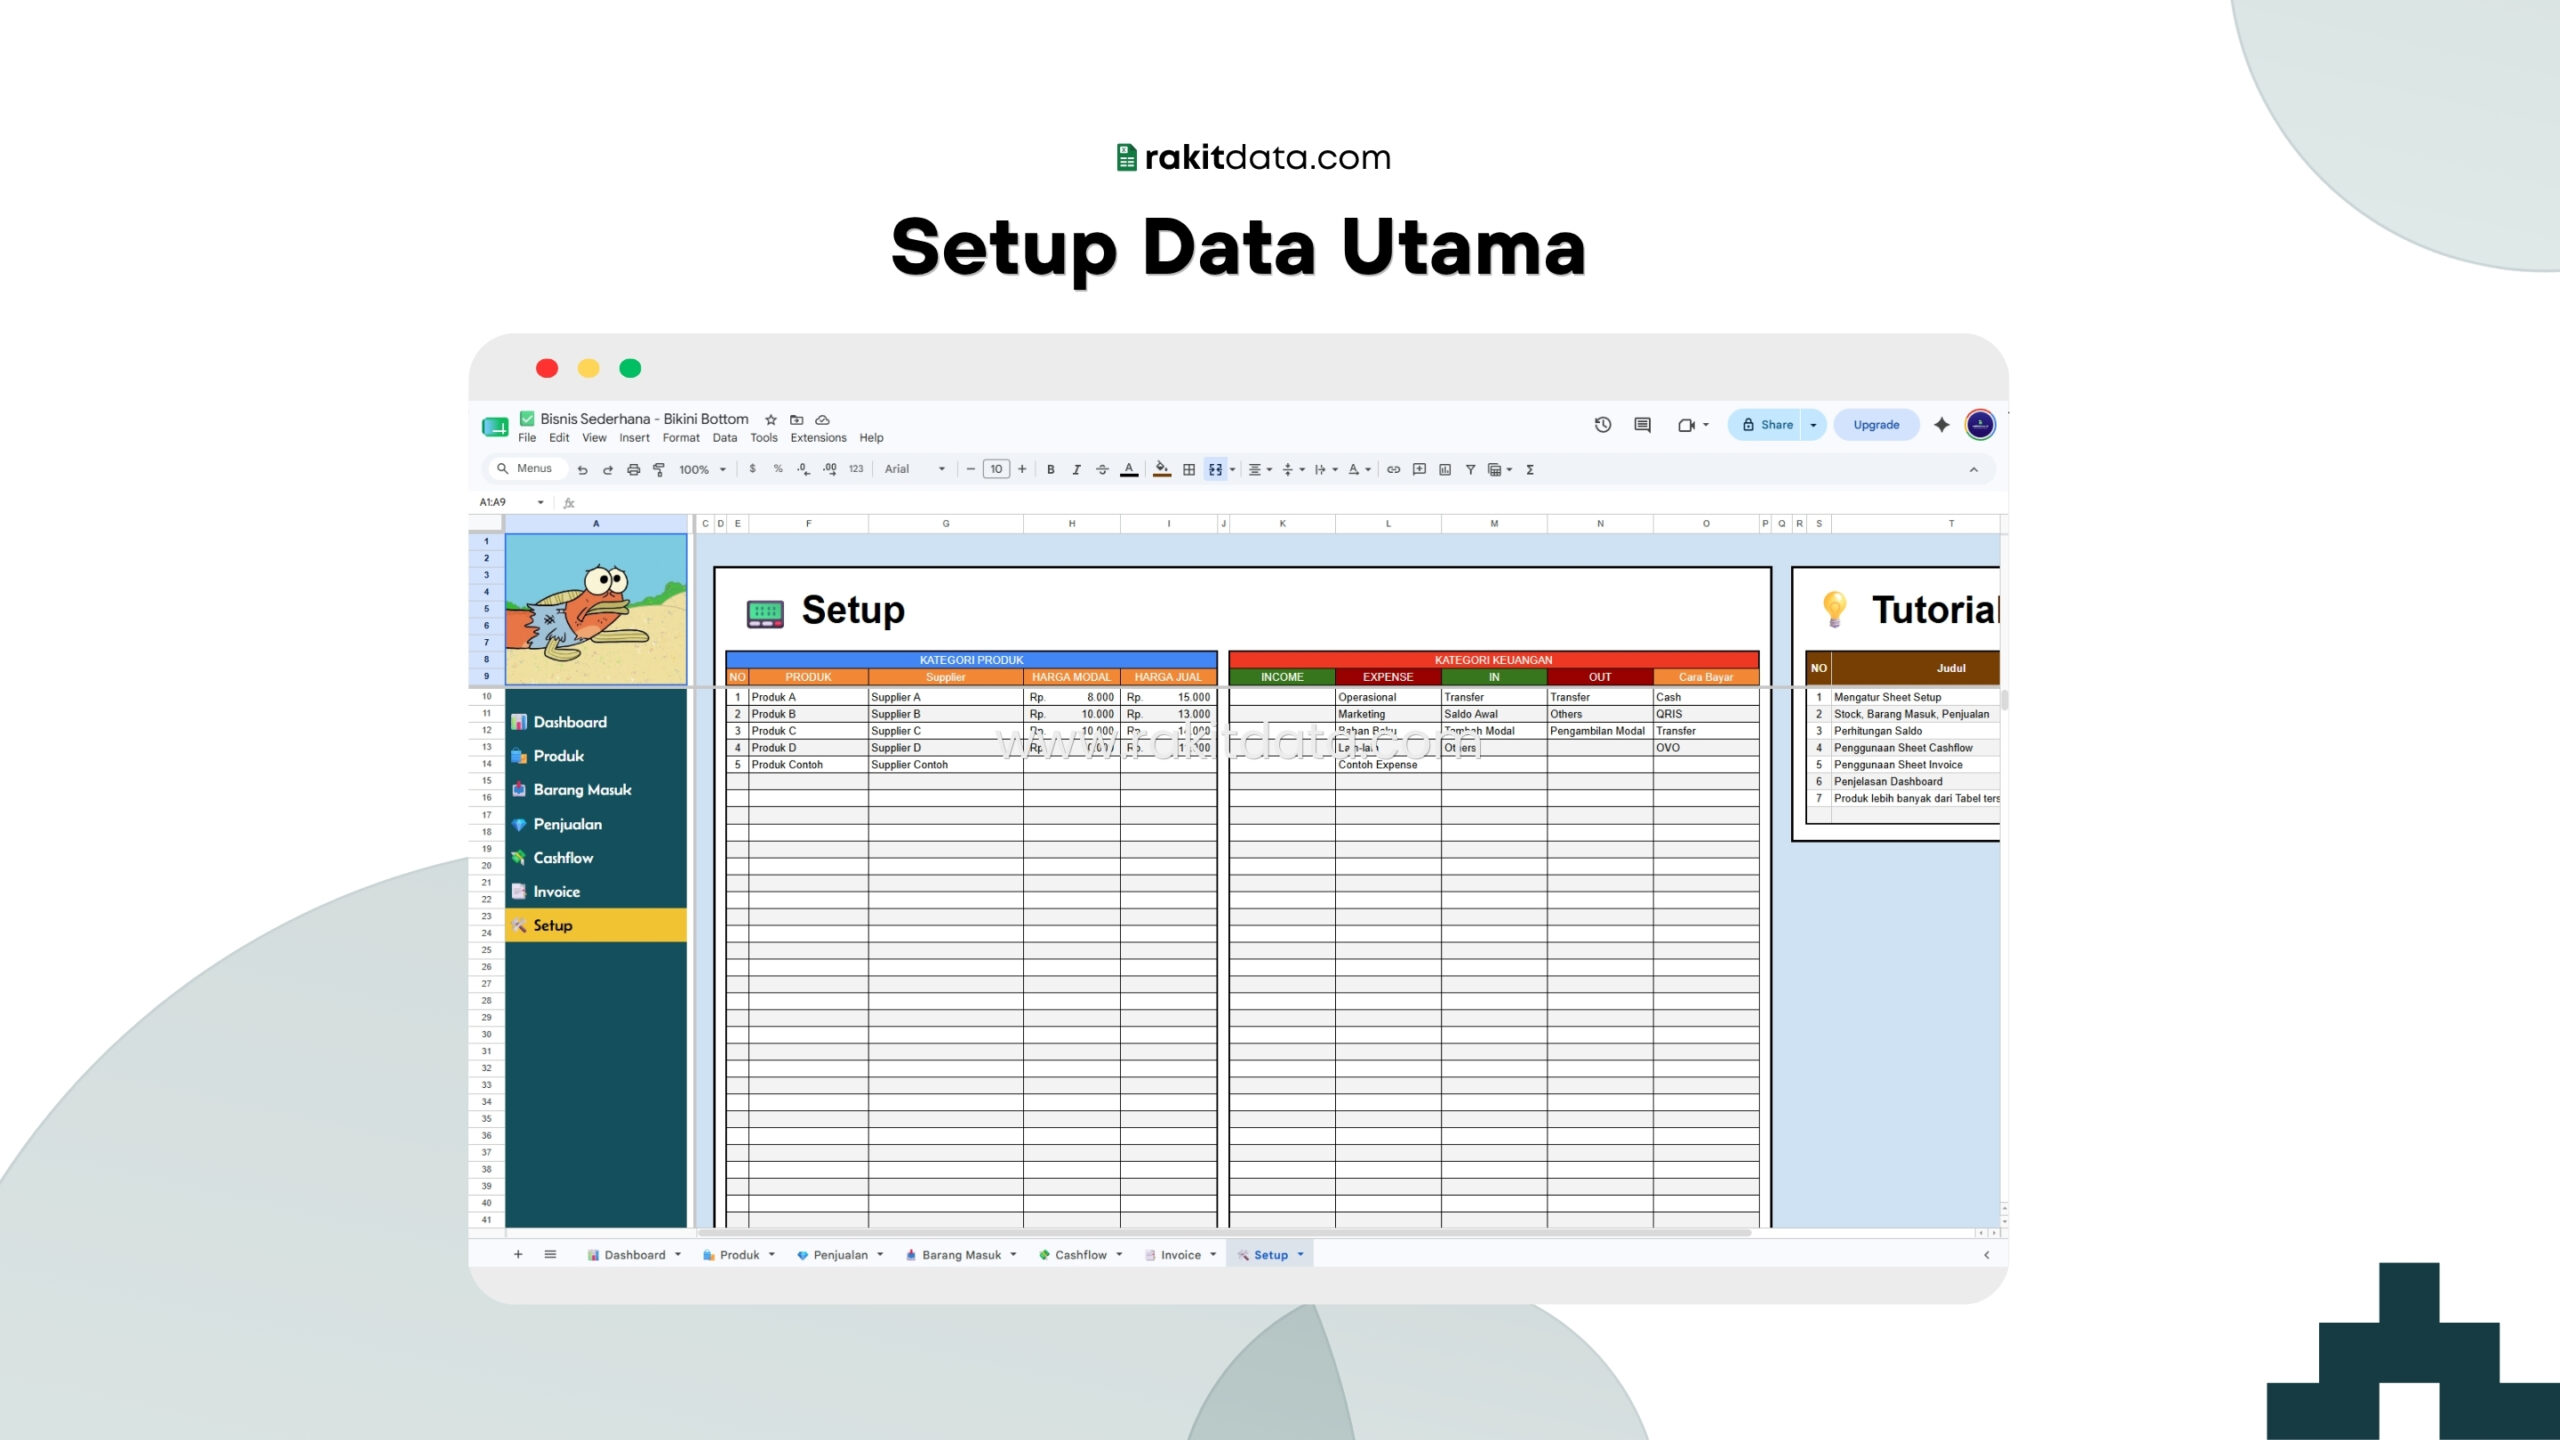Open the text rotation dropdown
Image resolution: width=2560 pixels, height=1440 pixels.
1359,469
